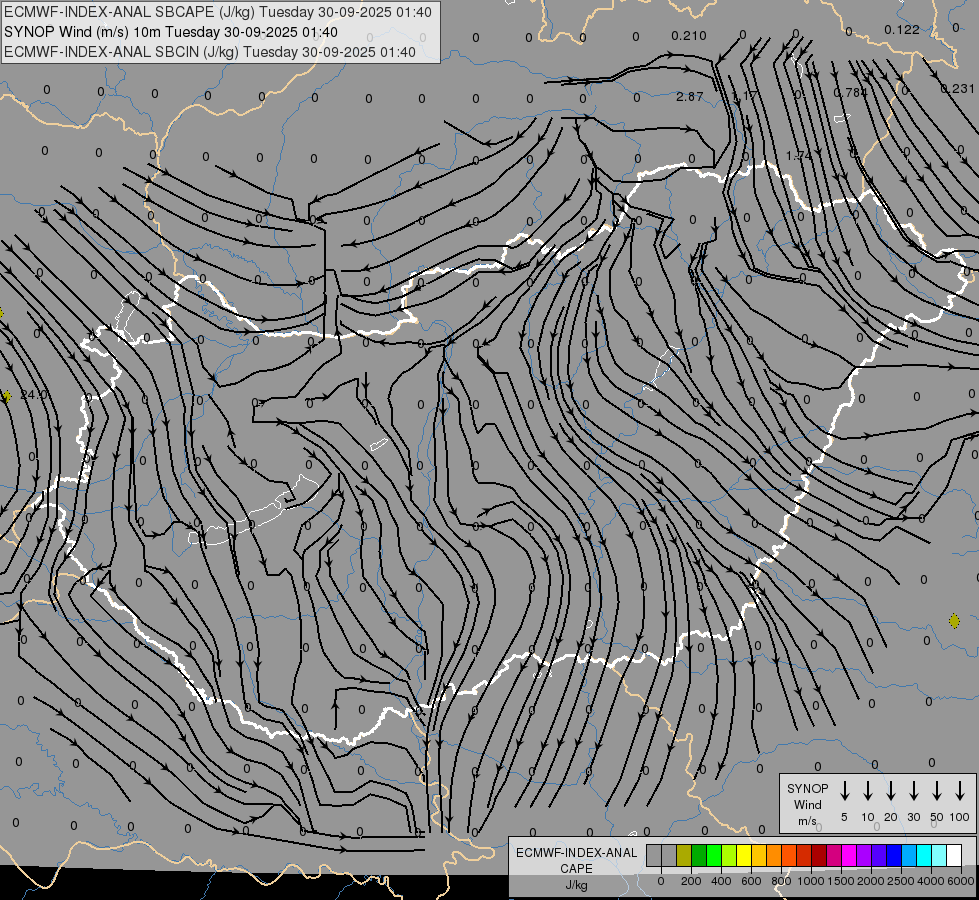Select the yellow diamond marker near lower right
This screenshot has width=979, height=900.
pos(954,621)
